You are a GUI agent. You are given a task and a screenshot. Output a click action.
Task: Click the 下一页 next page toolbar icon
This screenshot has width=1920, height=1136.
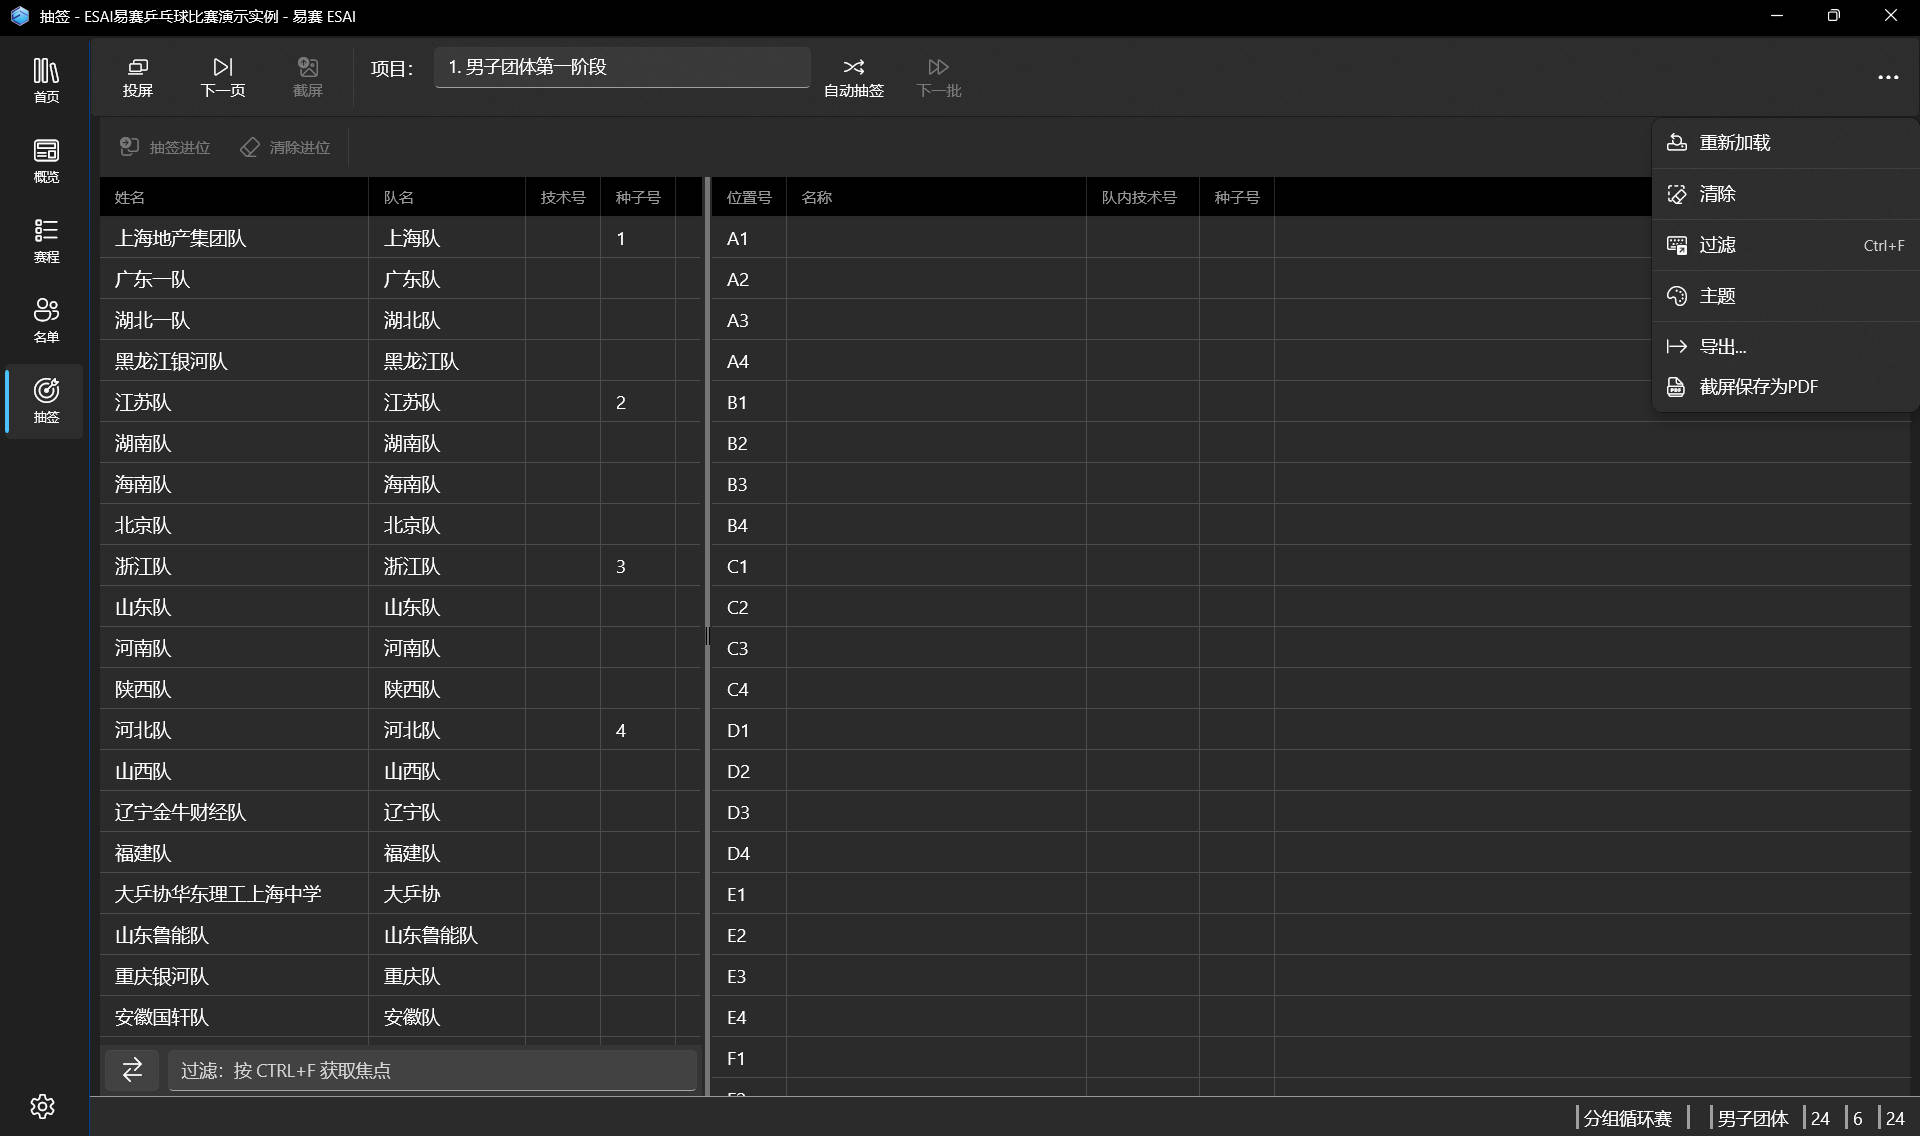[x=223, y=77]
